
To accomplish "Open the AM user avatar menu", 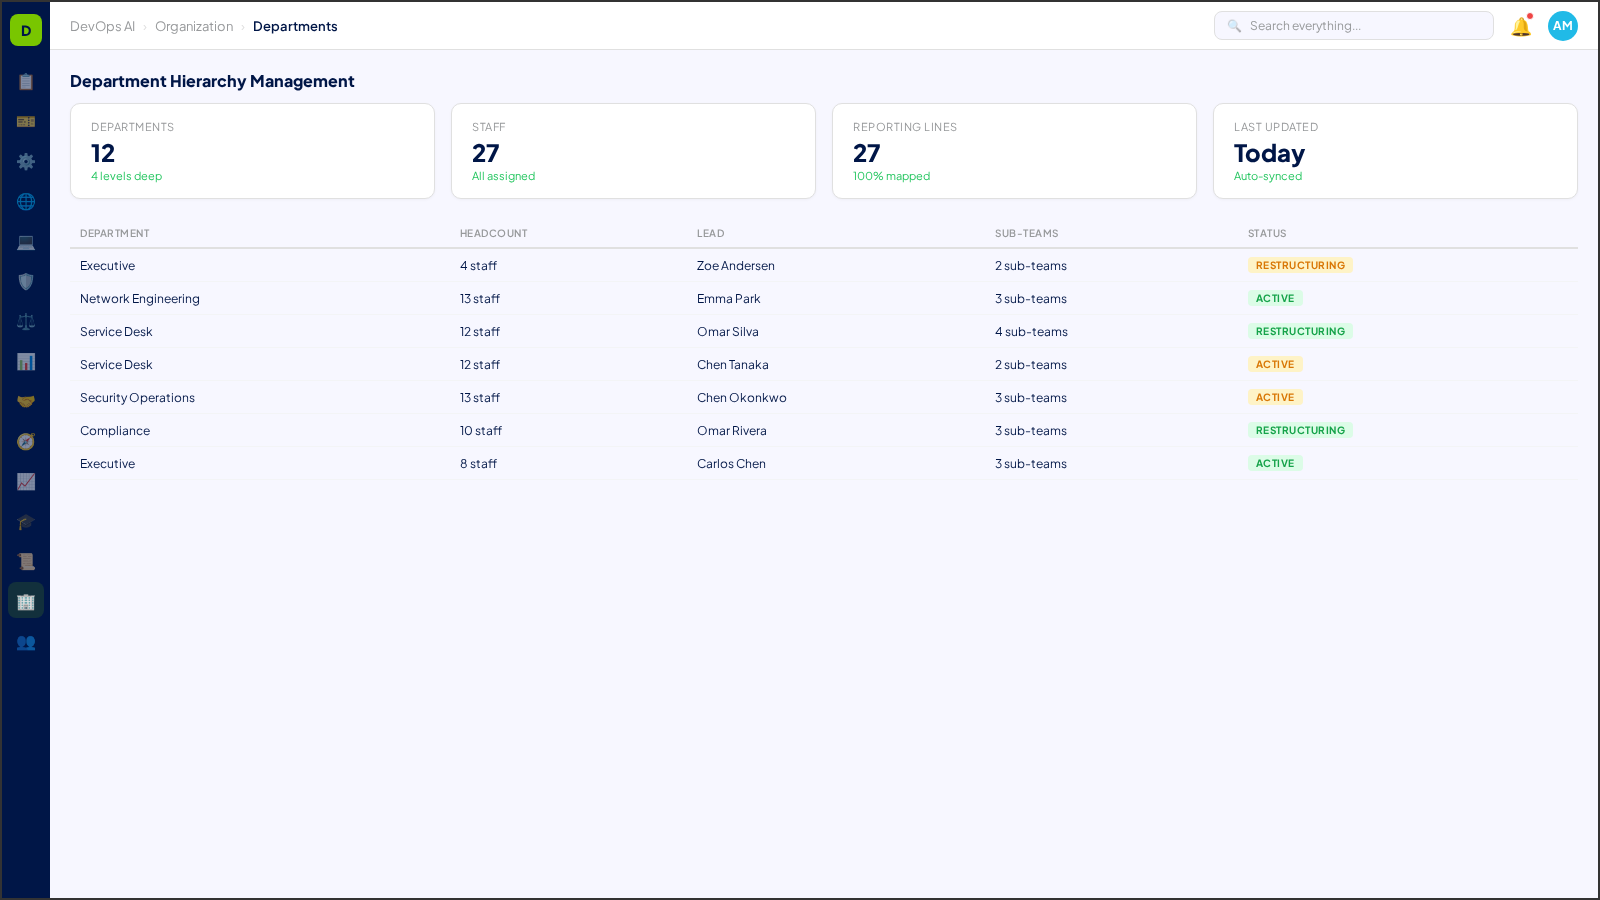I will click(x=1562, y=26).
